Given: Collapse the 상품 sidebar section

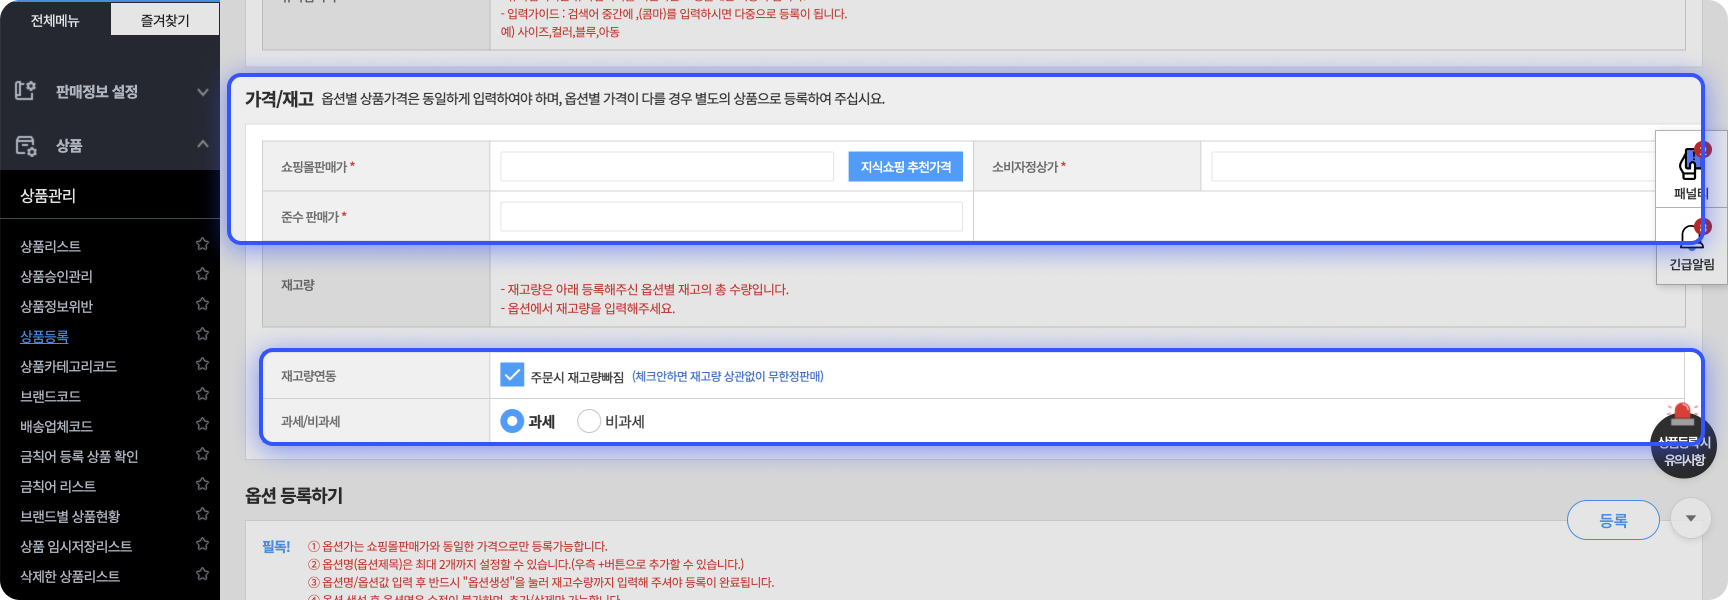Looking at the screenshot, I should pyautogui.click(x=203, y=145).
